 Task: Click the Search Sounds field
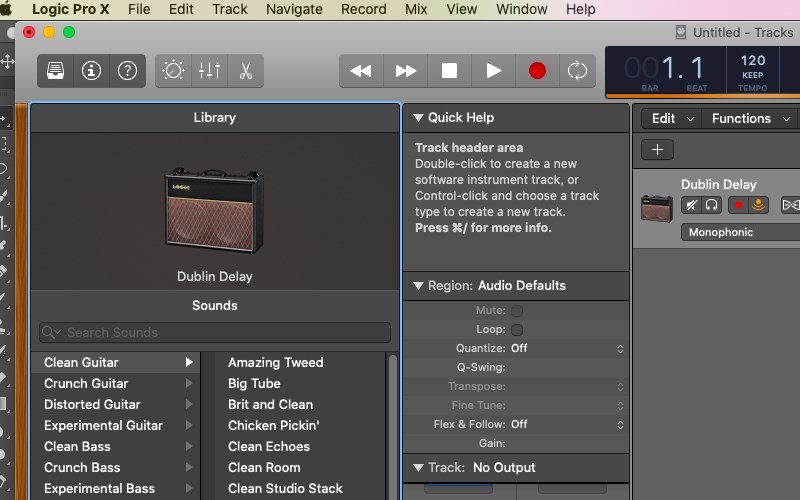pos(215,333)
